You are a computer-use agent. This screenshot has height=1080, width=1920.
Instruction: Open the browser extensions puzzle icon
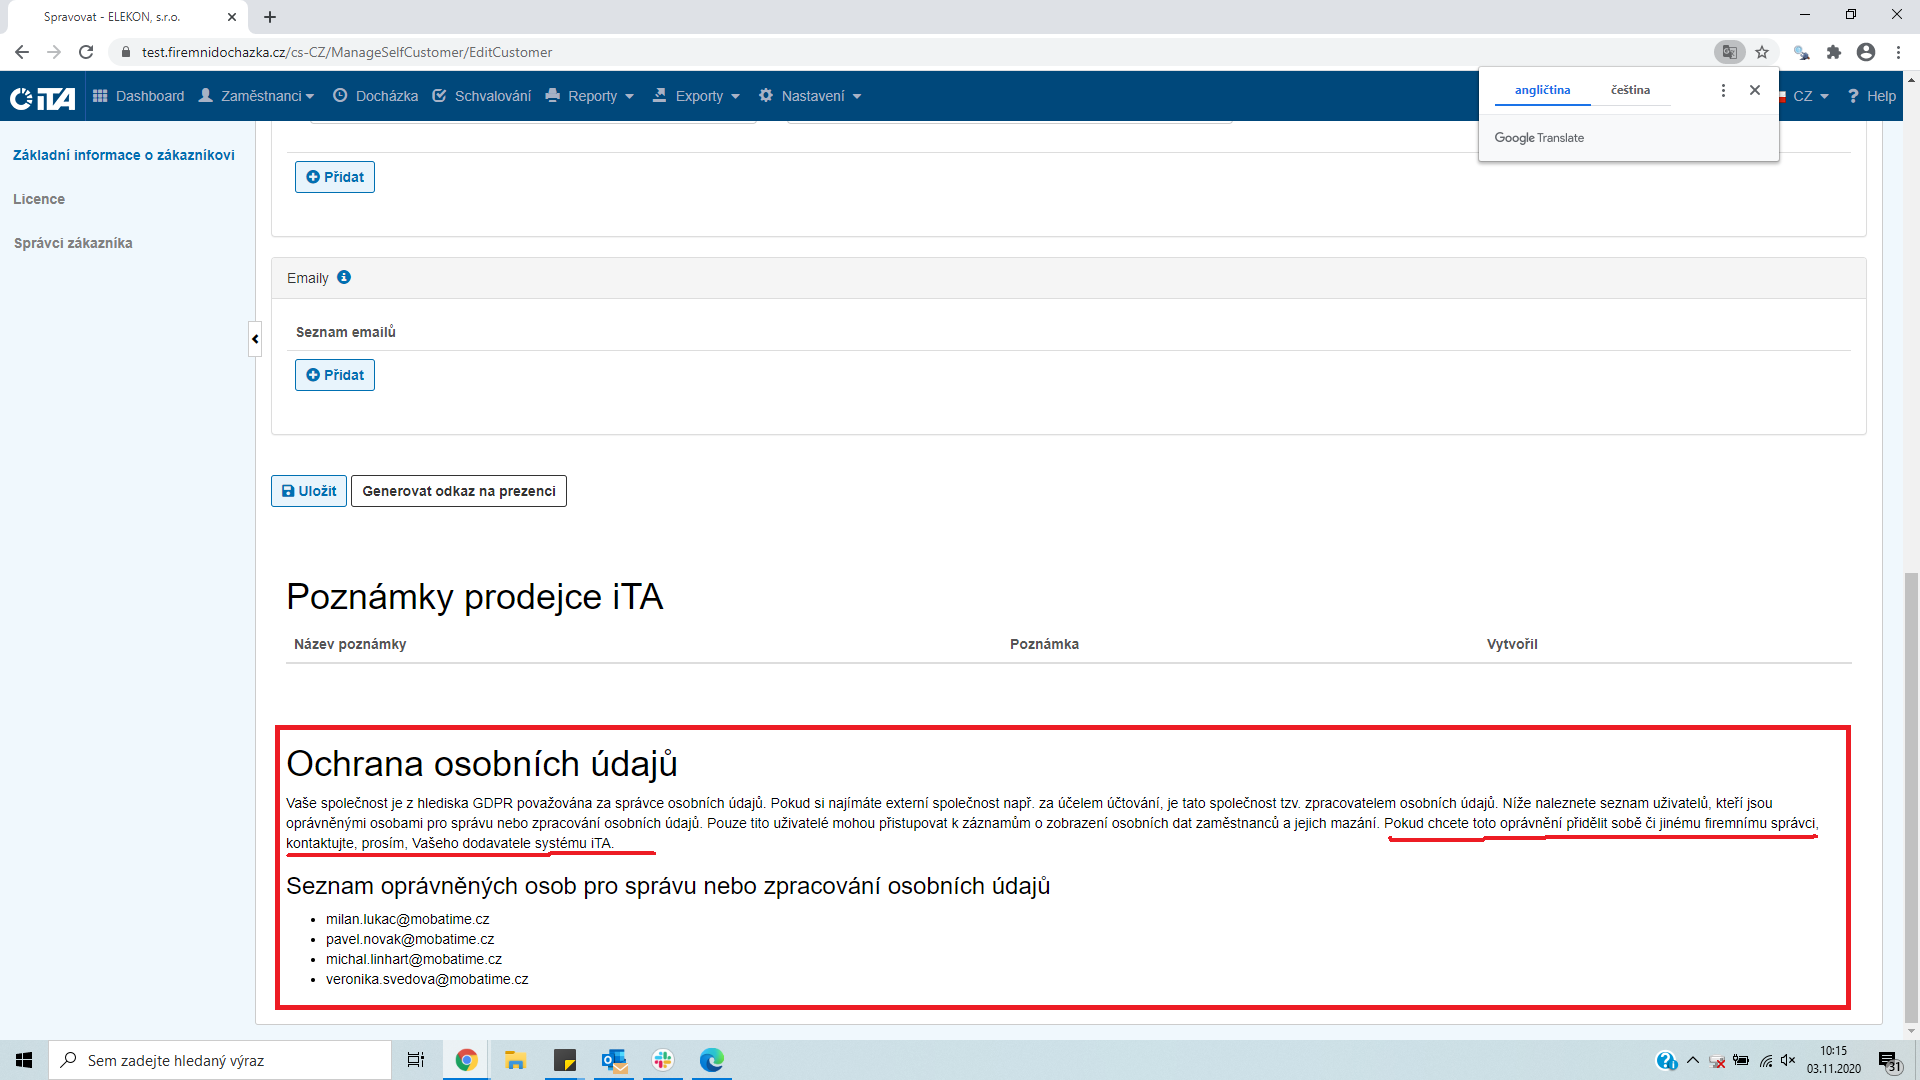[x=1833, y=52]
